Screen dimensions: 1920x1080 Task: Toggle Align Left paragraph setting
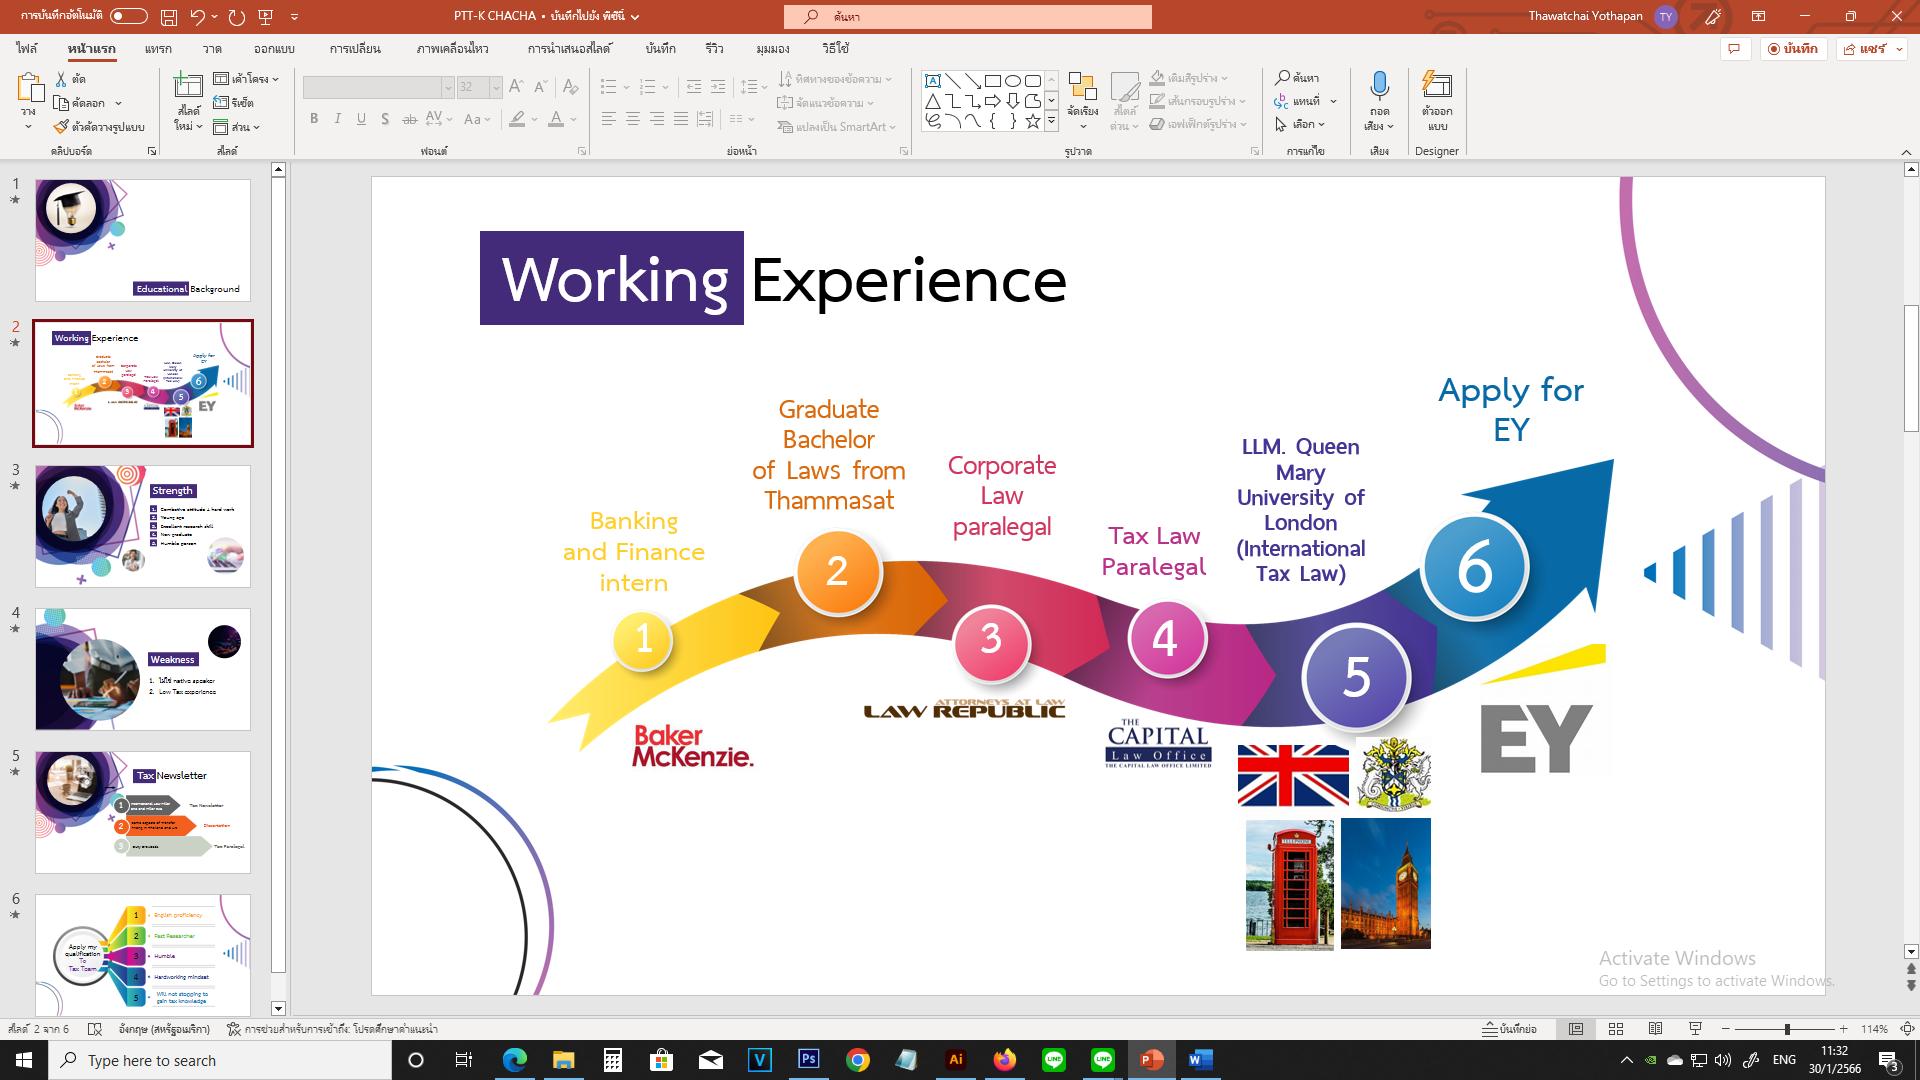[608, 119]
